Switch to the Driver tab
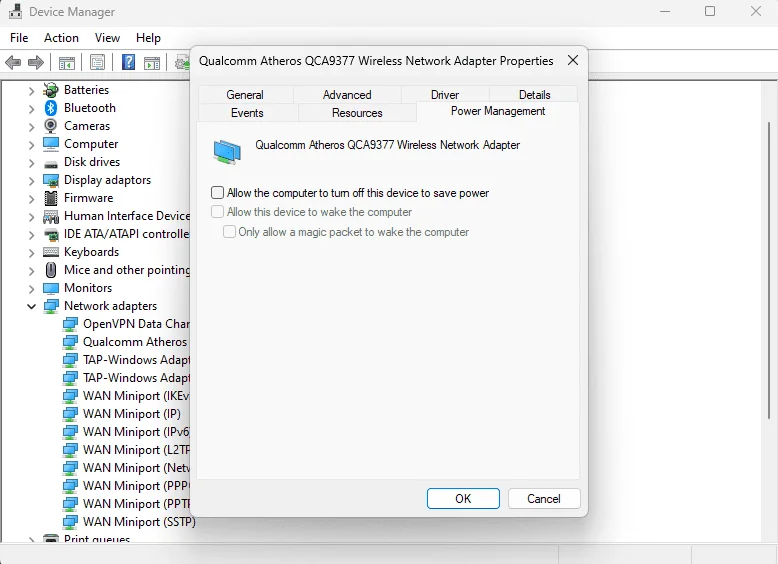 coord(445,95)
